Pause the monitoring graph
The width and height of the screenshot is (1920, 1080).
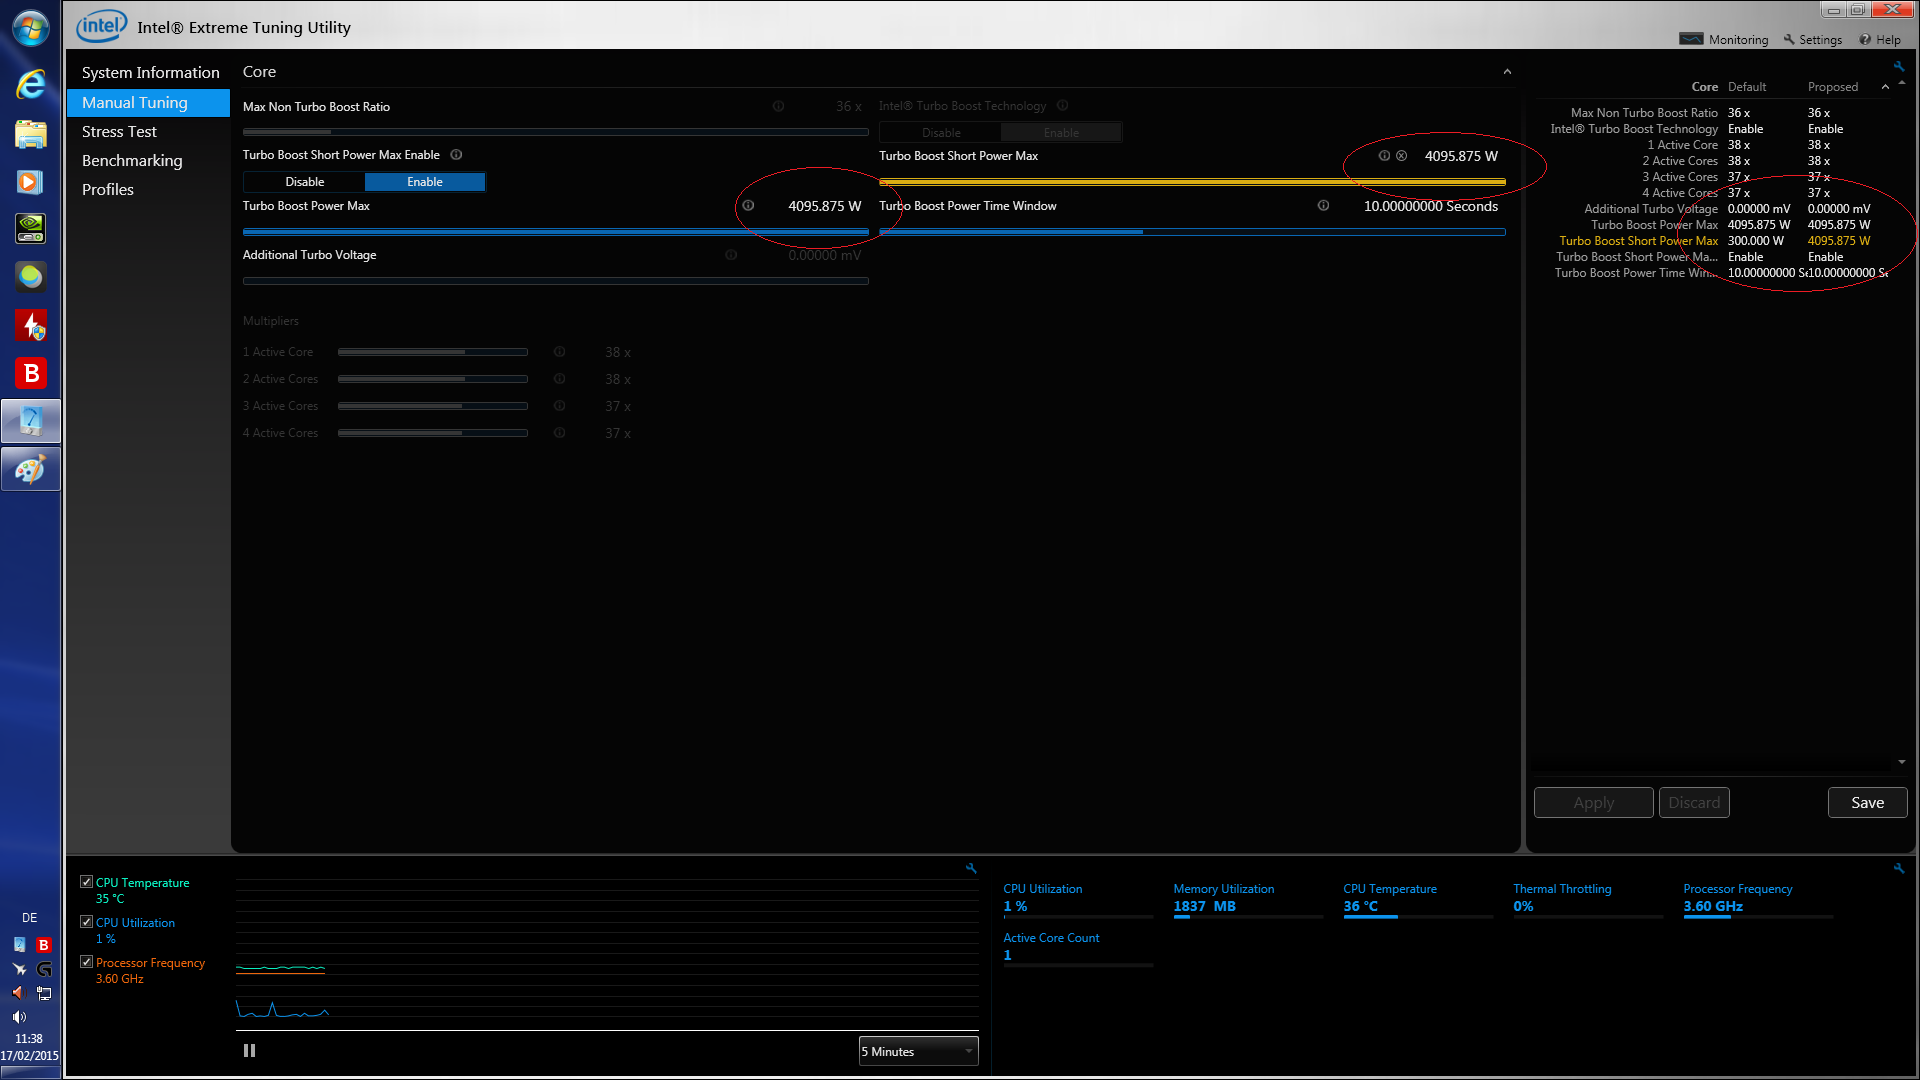click(x=249, y=1051)
